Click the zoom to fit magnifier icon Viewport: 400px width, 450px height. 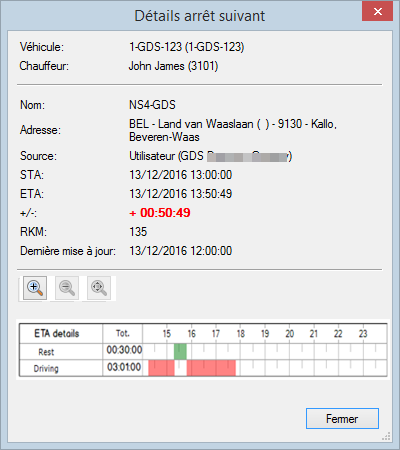point(99,288)
